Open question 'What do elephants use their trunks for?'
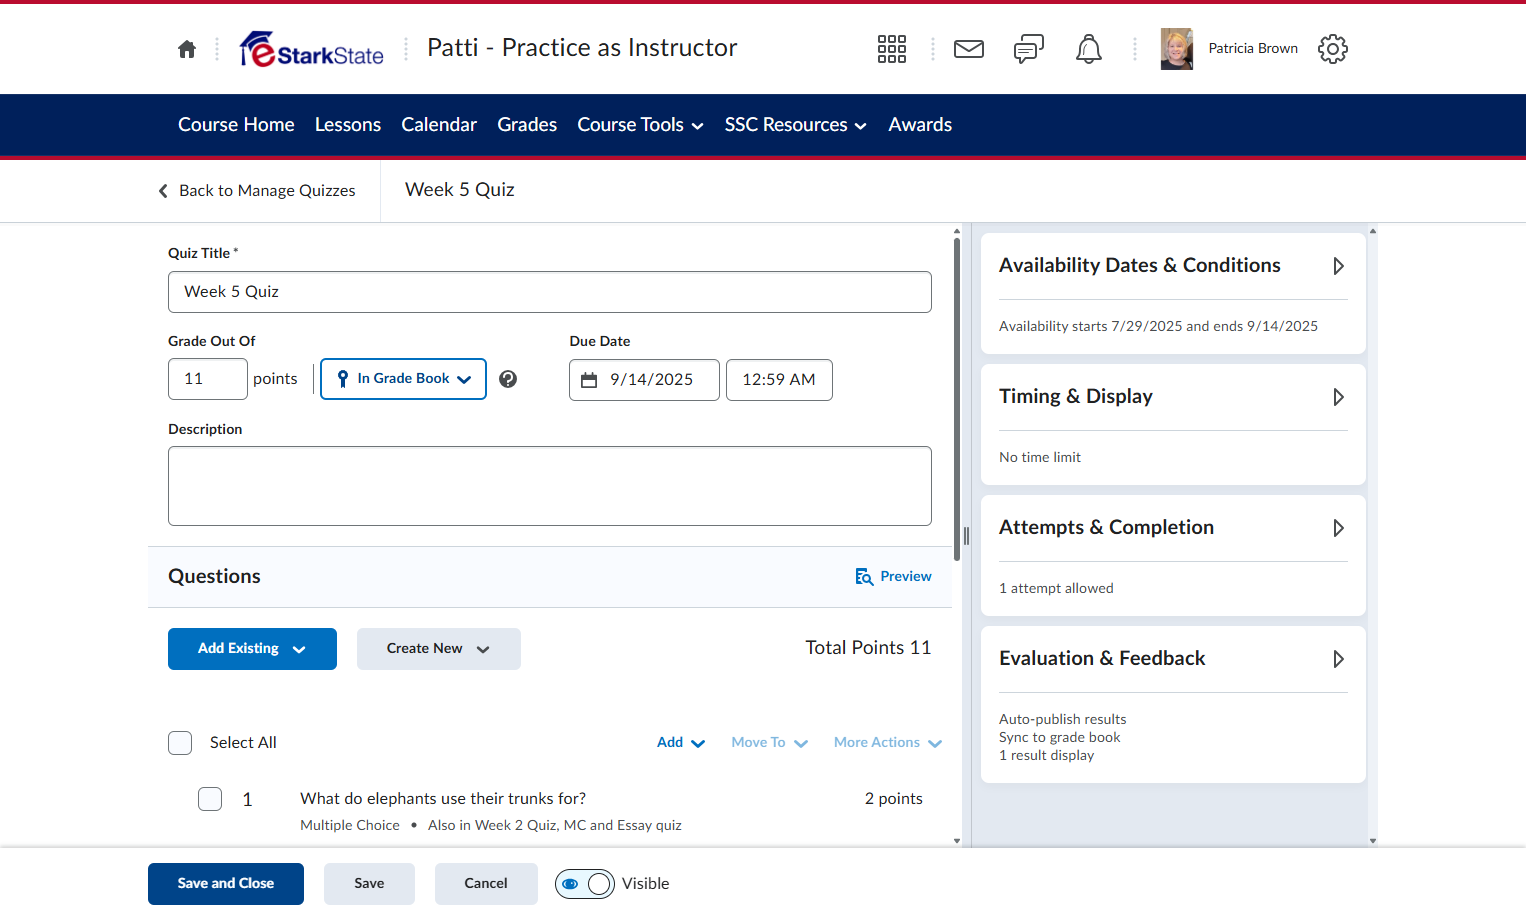Image resolution: width=1526 pixels, height=920 pixels. pyautogui.click(x=443, y=799)
